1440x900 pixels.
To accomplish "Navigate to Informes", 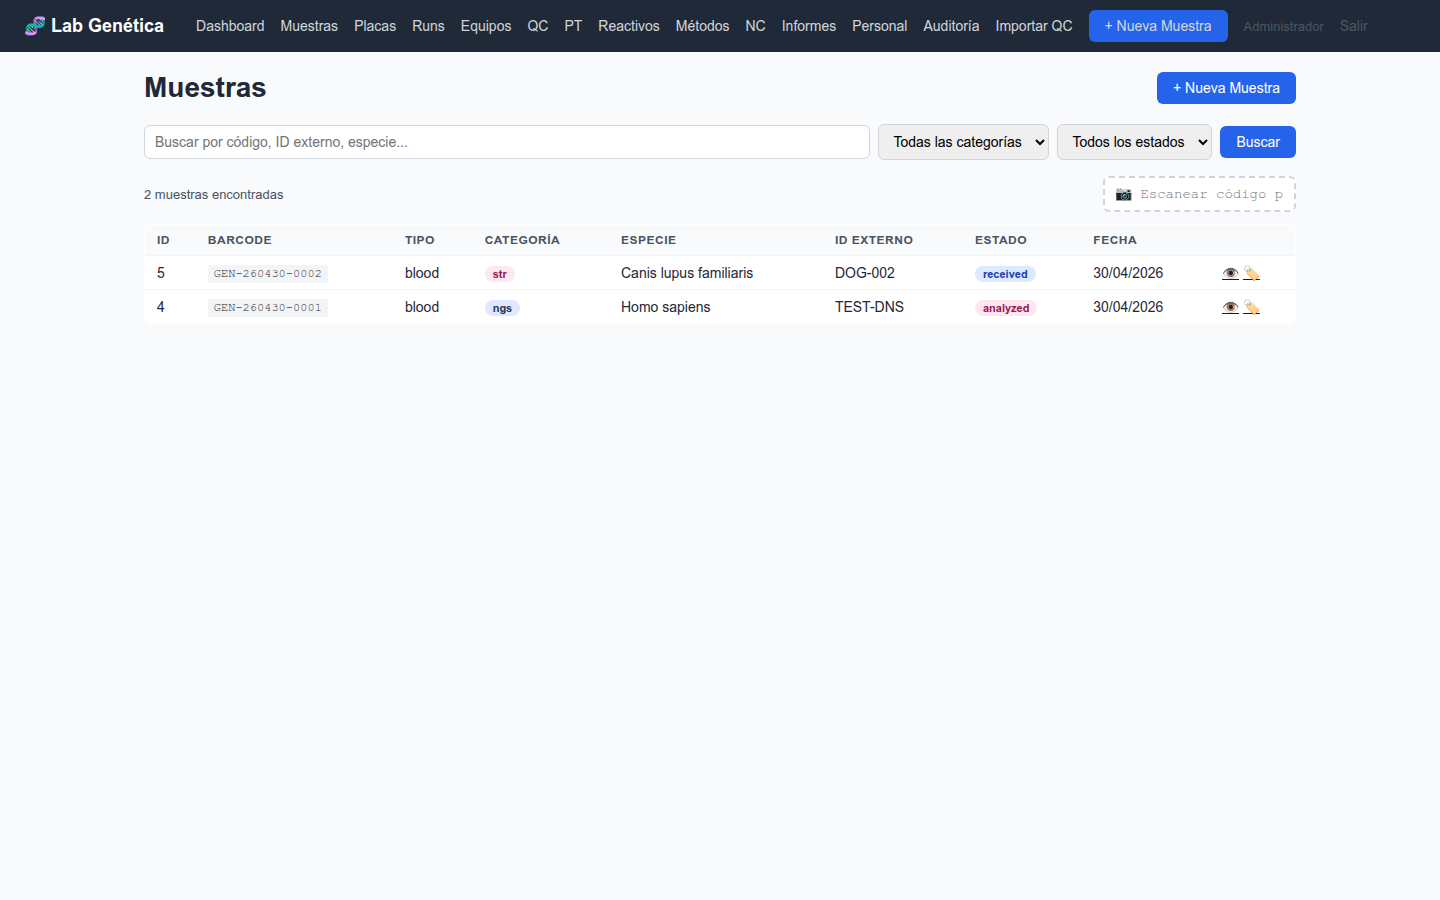I will pos(809,26).
